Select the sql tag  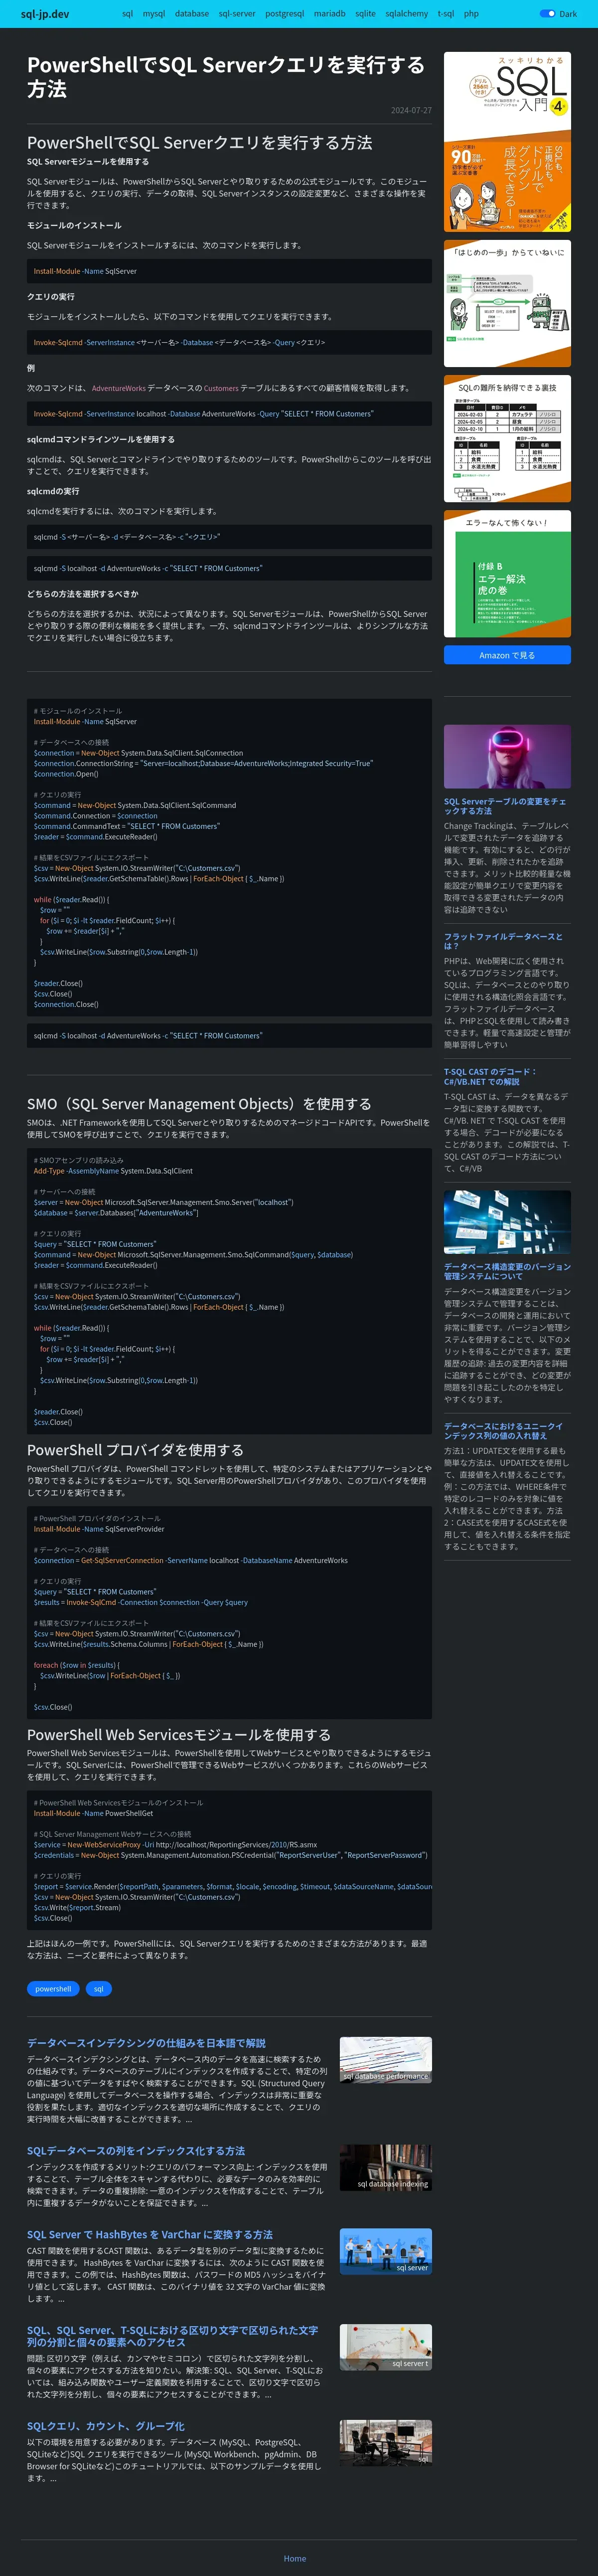click(98, 1989)
